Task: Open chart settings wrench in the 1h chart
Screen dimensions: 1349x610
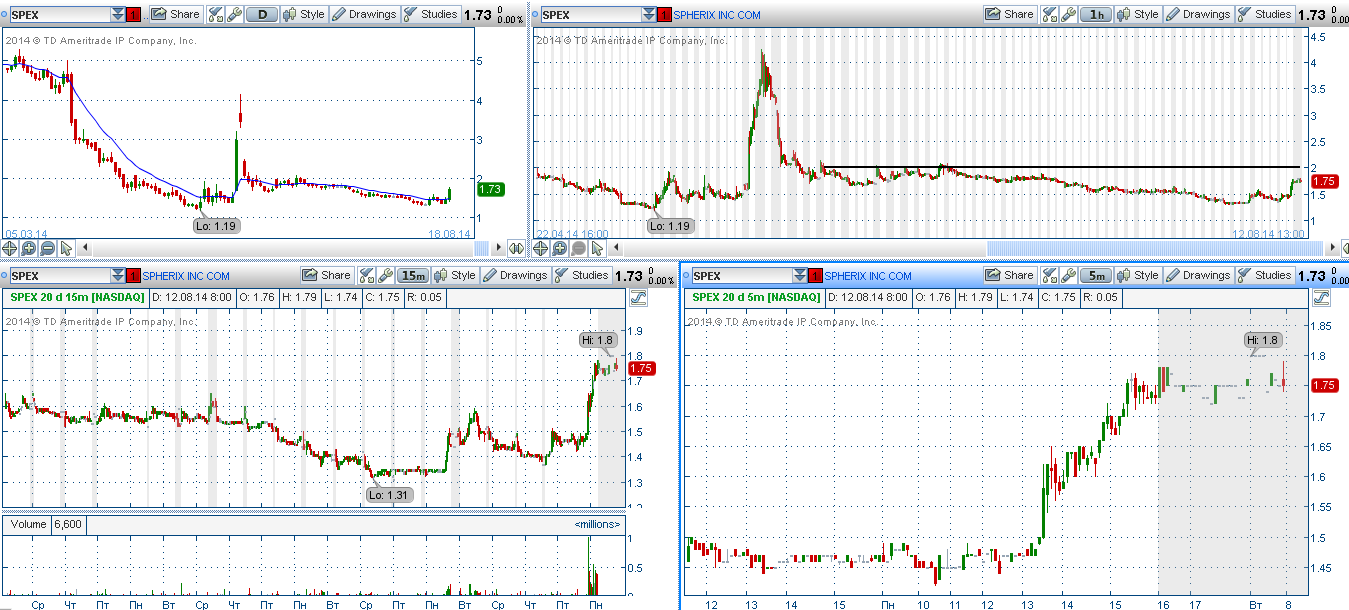Action: (1067, 15)
